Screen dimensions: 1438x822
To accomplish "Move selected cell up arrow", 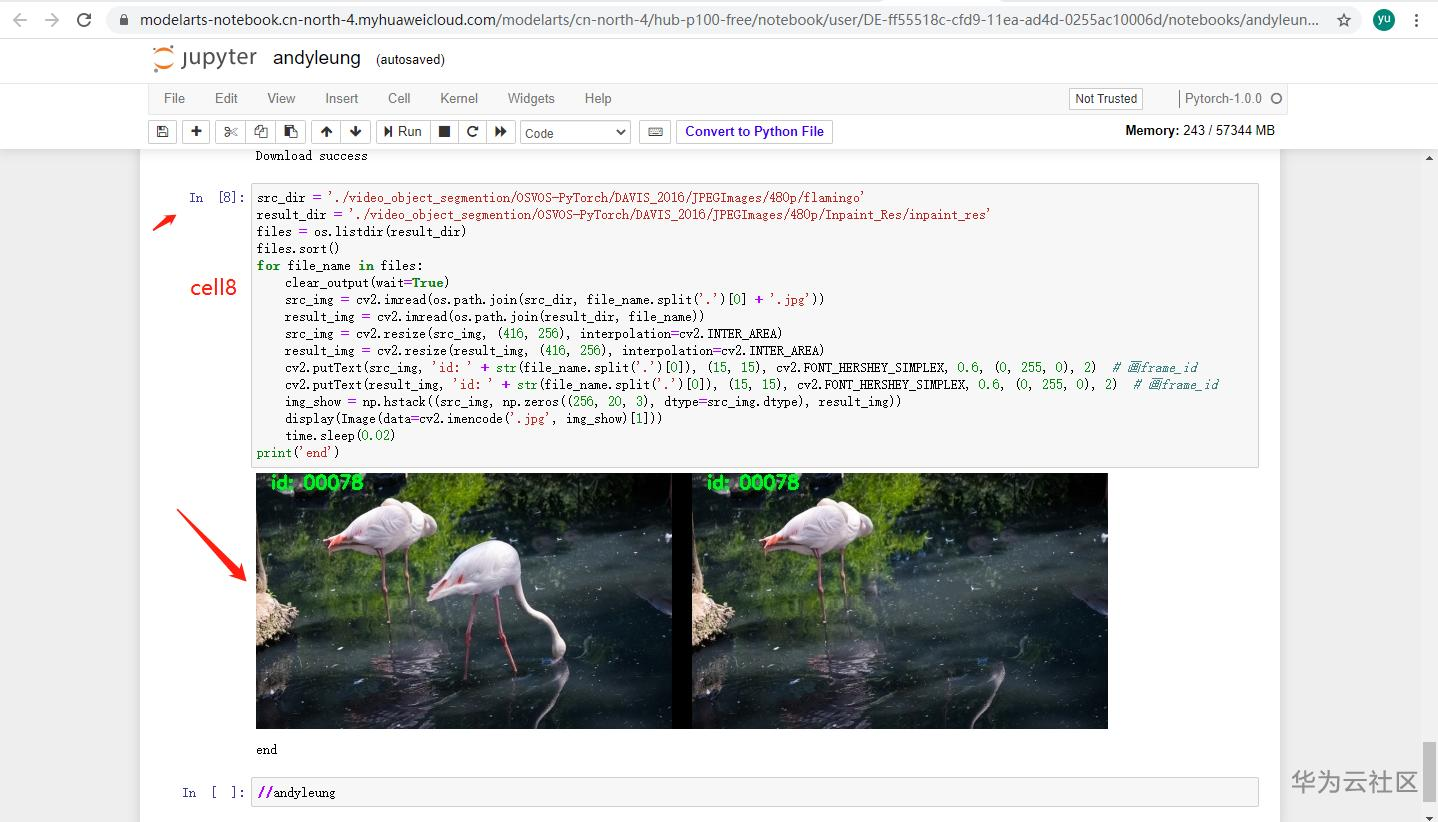I will point(326,132).
